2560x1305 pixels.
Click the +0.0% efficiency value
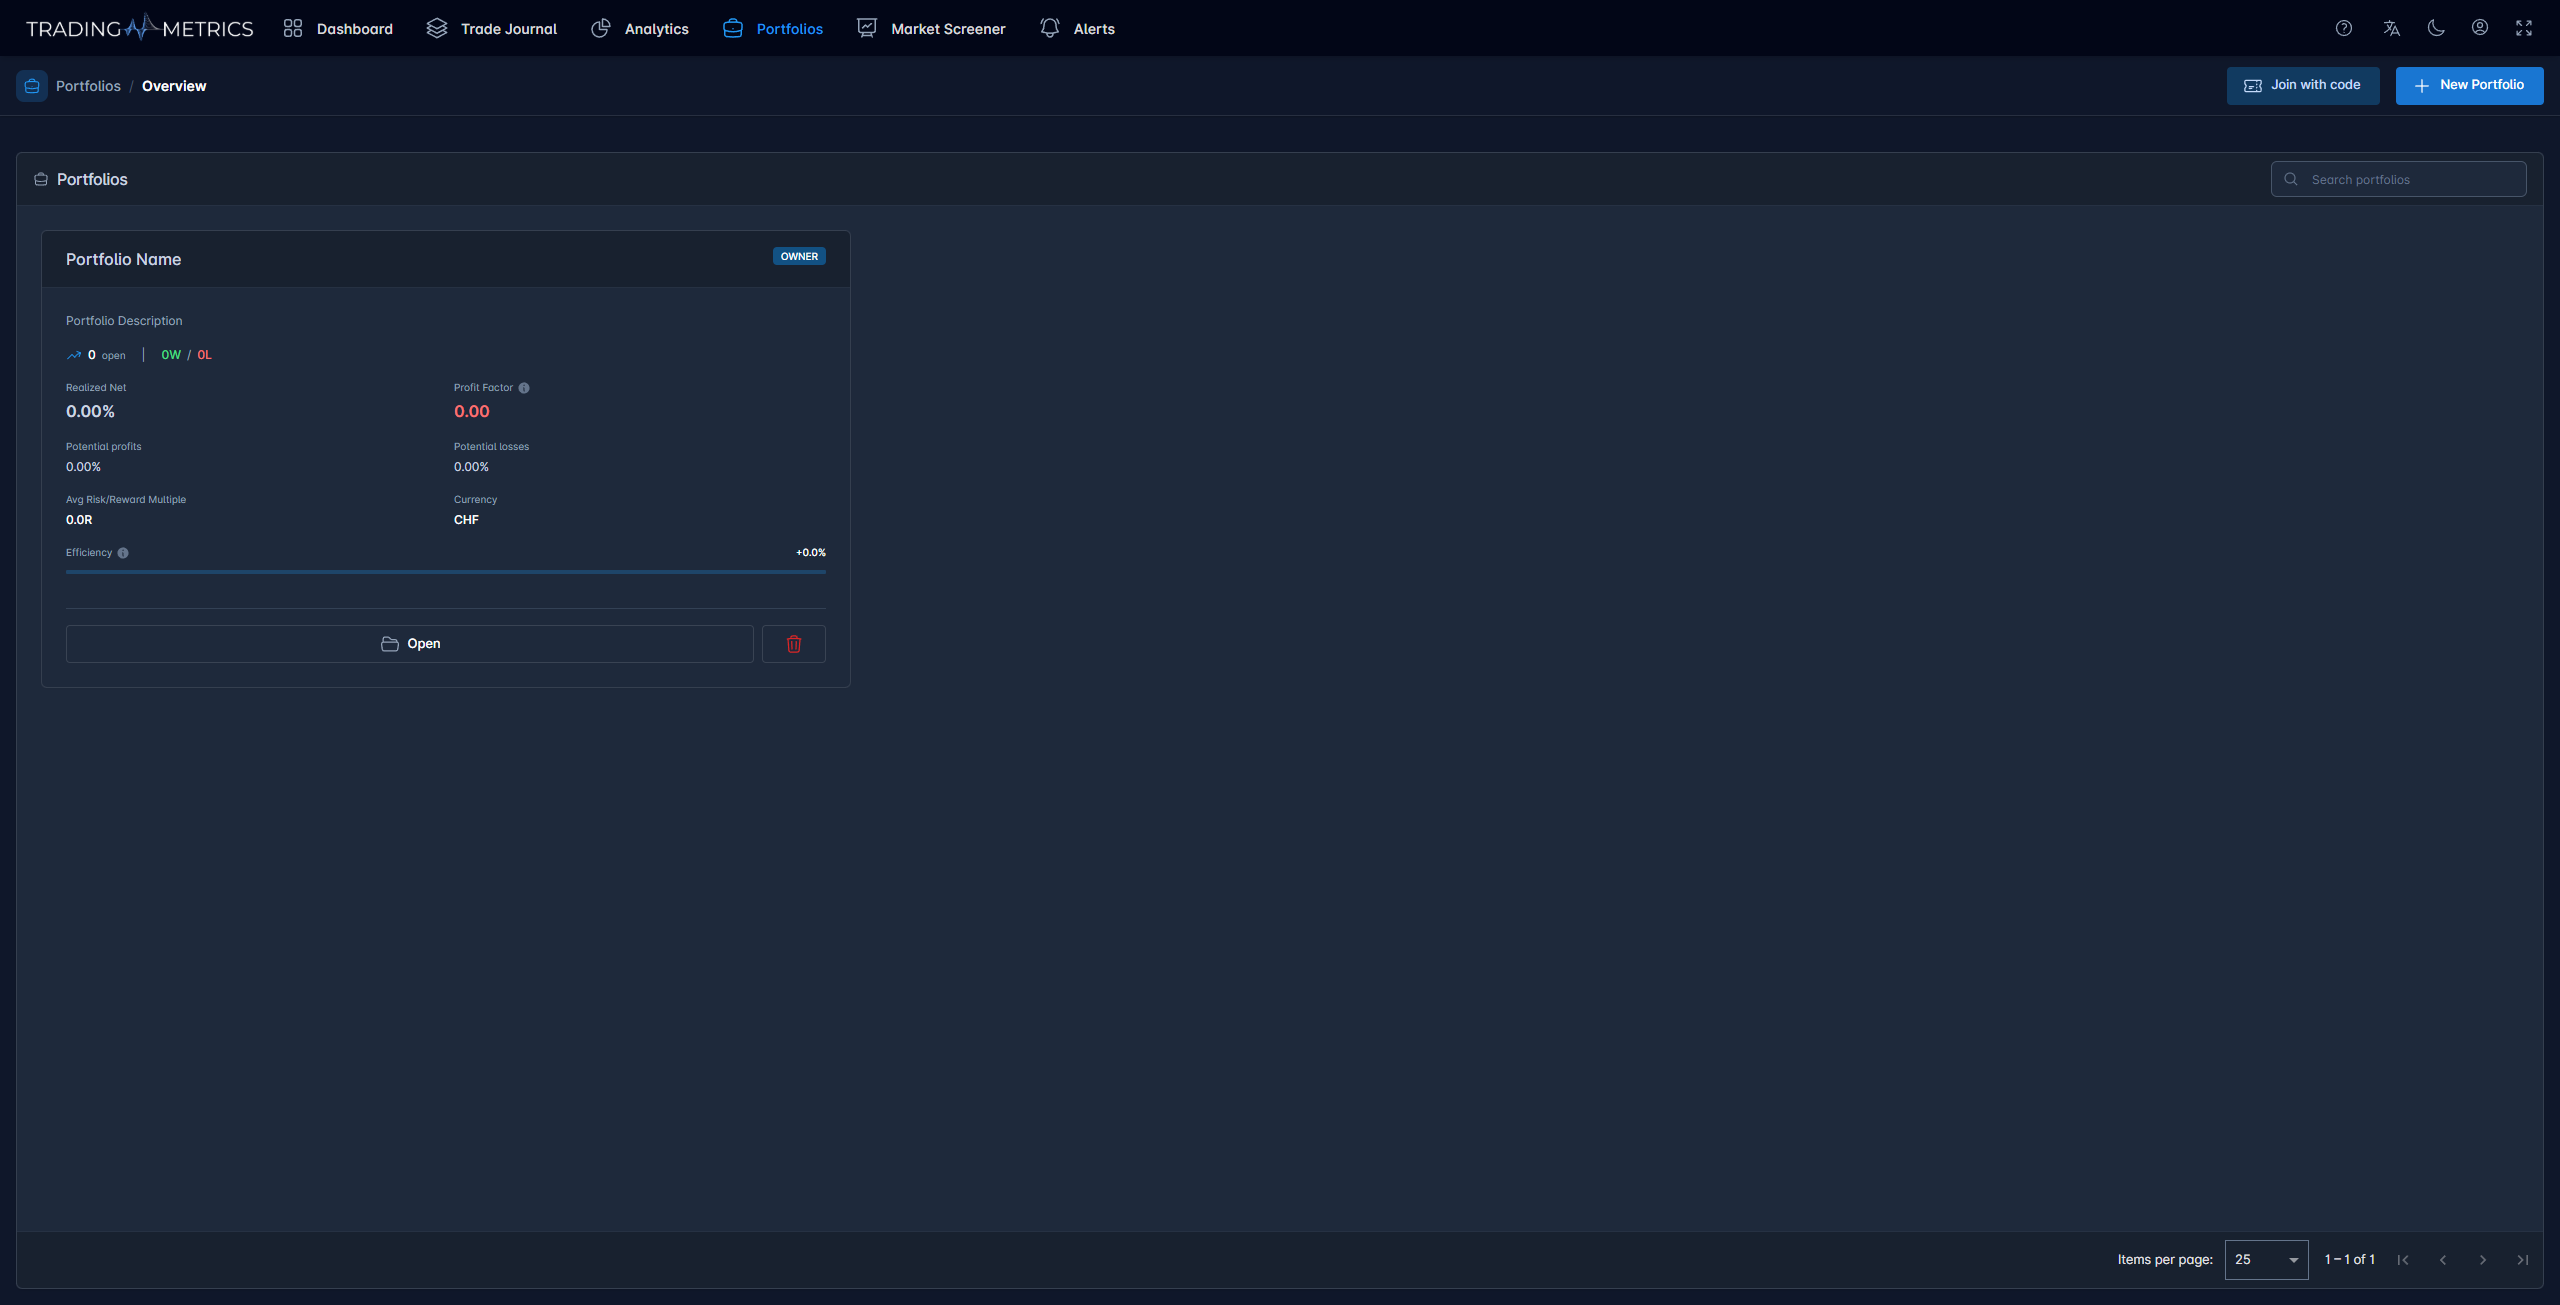[x=811, y=553]
